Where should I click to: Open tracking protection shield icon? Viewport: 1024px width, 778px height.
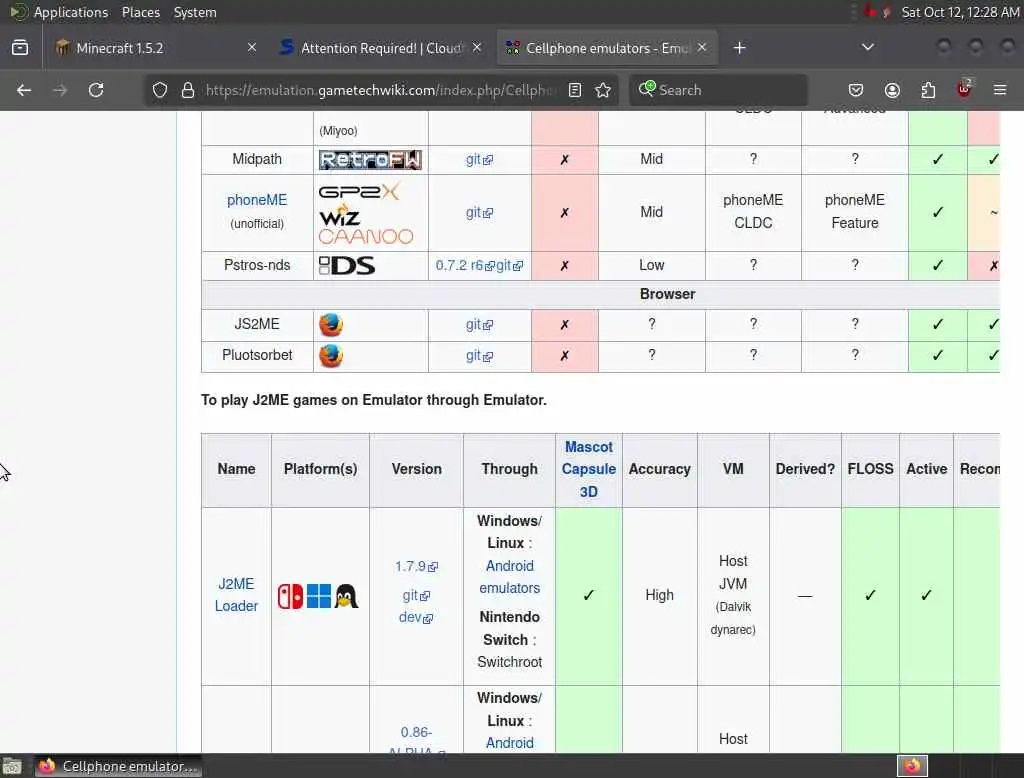(160, 90)
